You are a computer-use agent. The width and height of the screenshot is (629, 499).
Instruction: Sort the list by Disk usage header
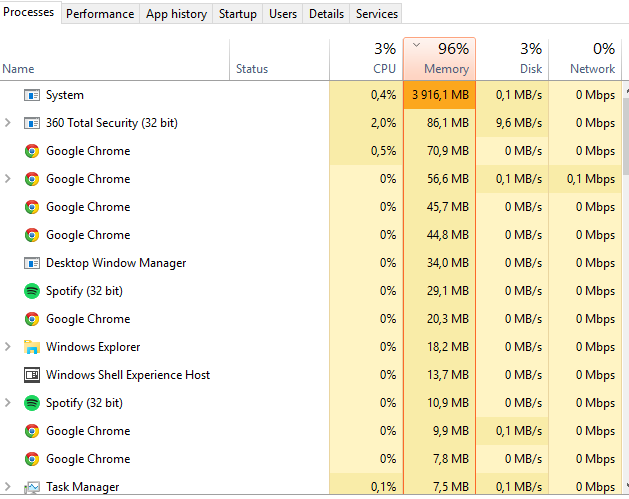[x=512, y=59]
